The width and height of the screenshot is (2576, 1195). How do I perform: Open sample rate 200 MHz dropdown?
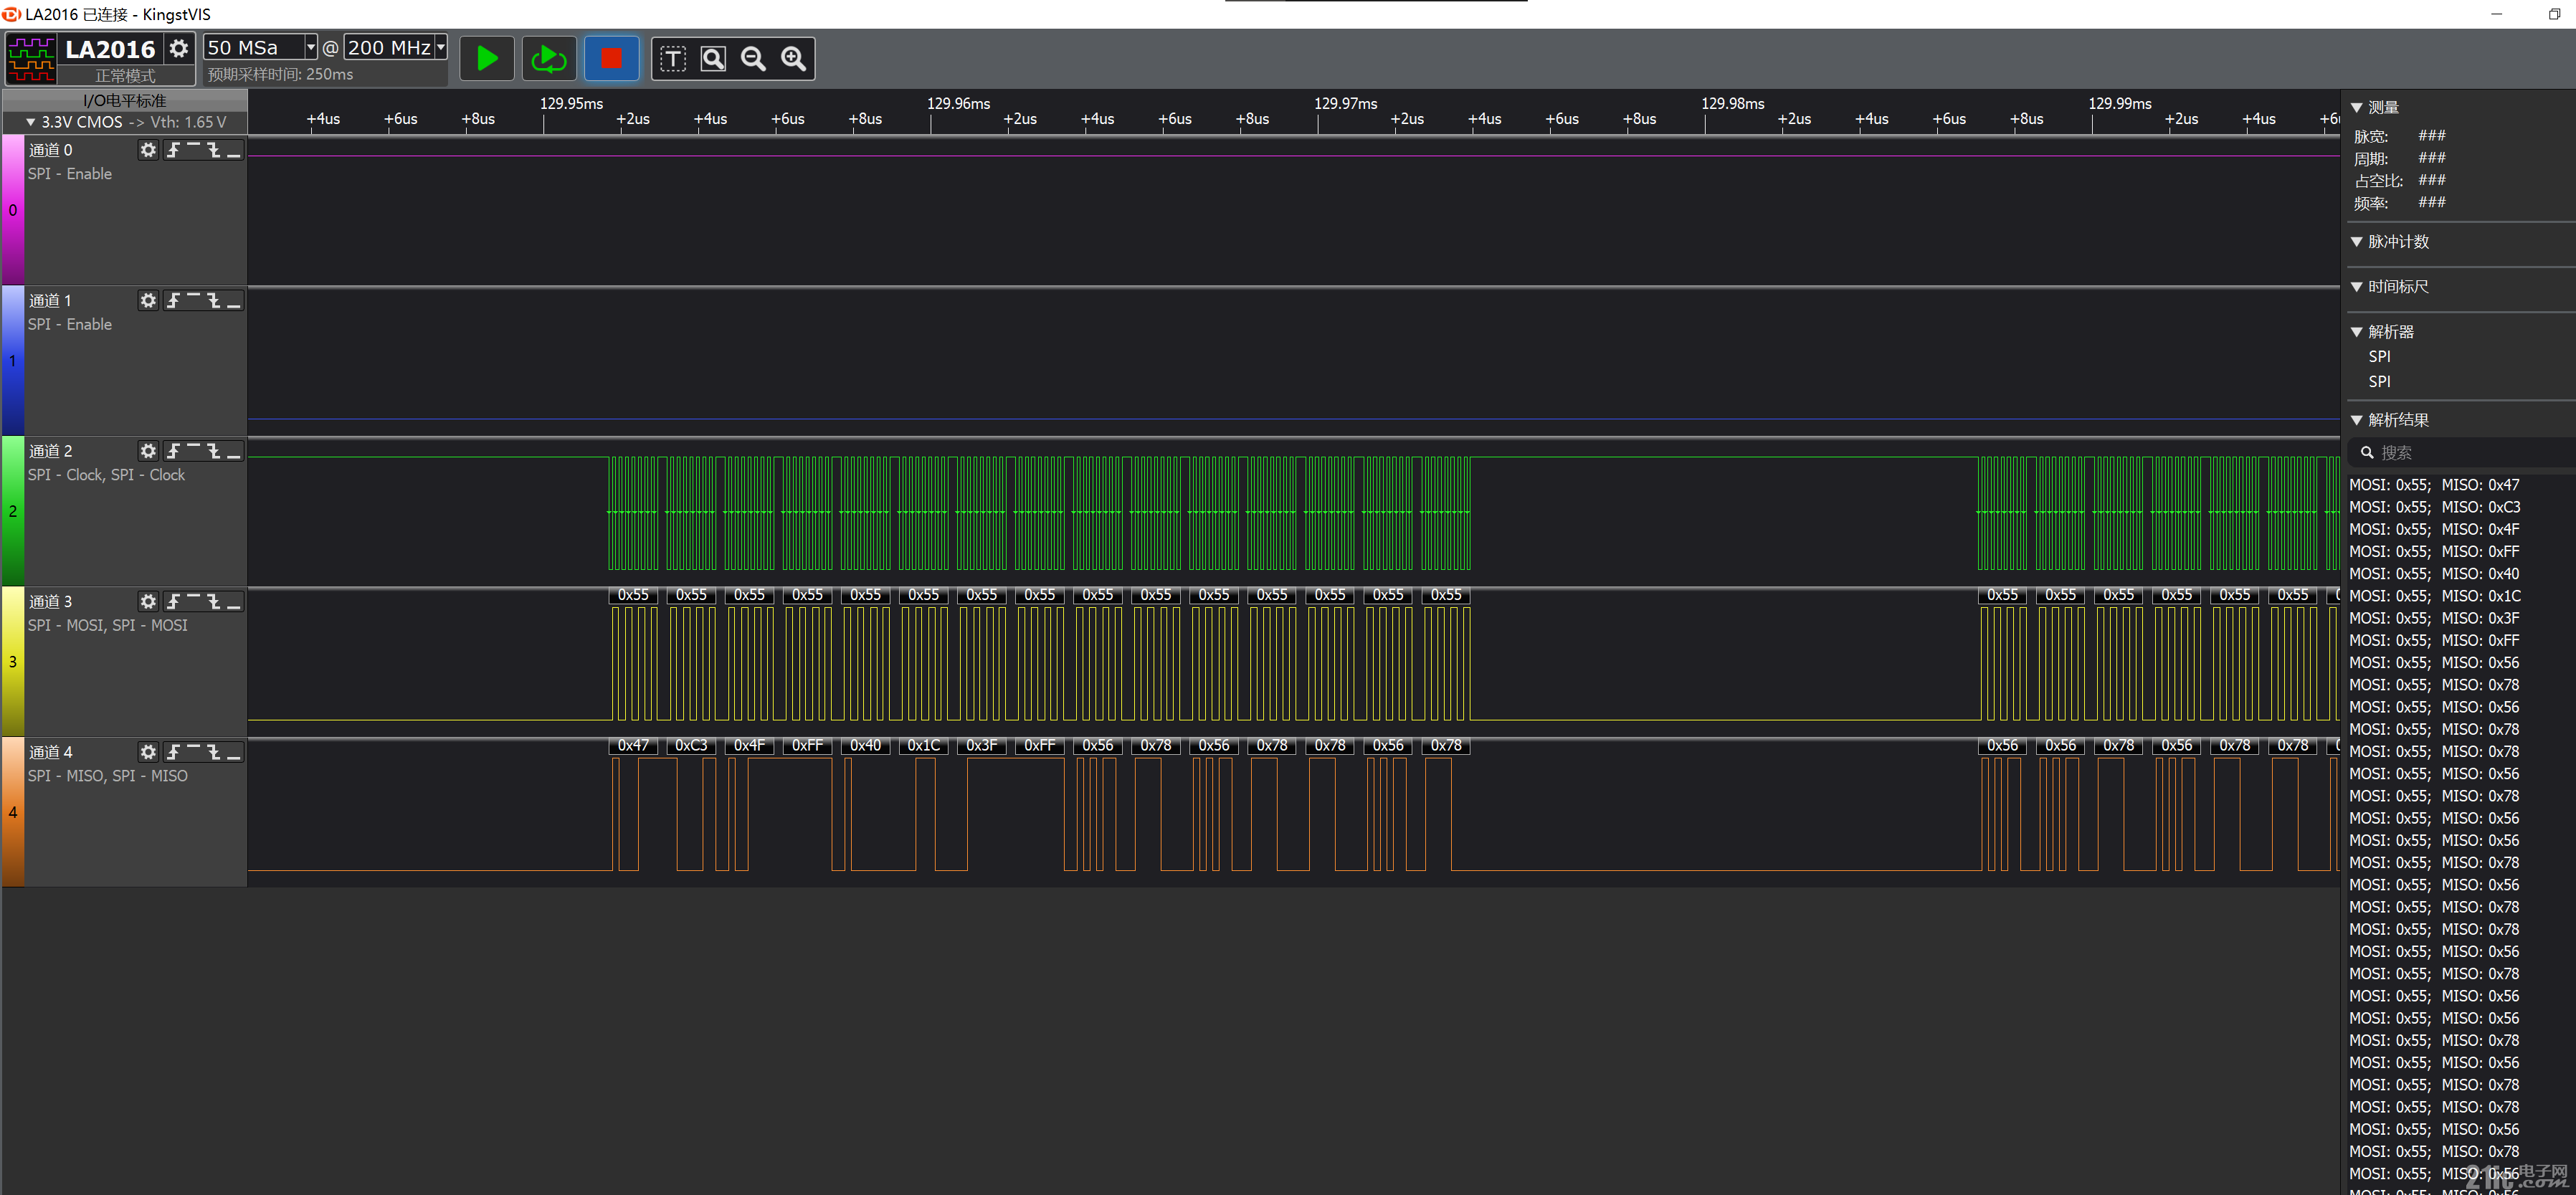click(440, 47)
